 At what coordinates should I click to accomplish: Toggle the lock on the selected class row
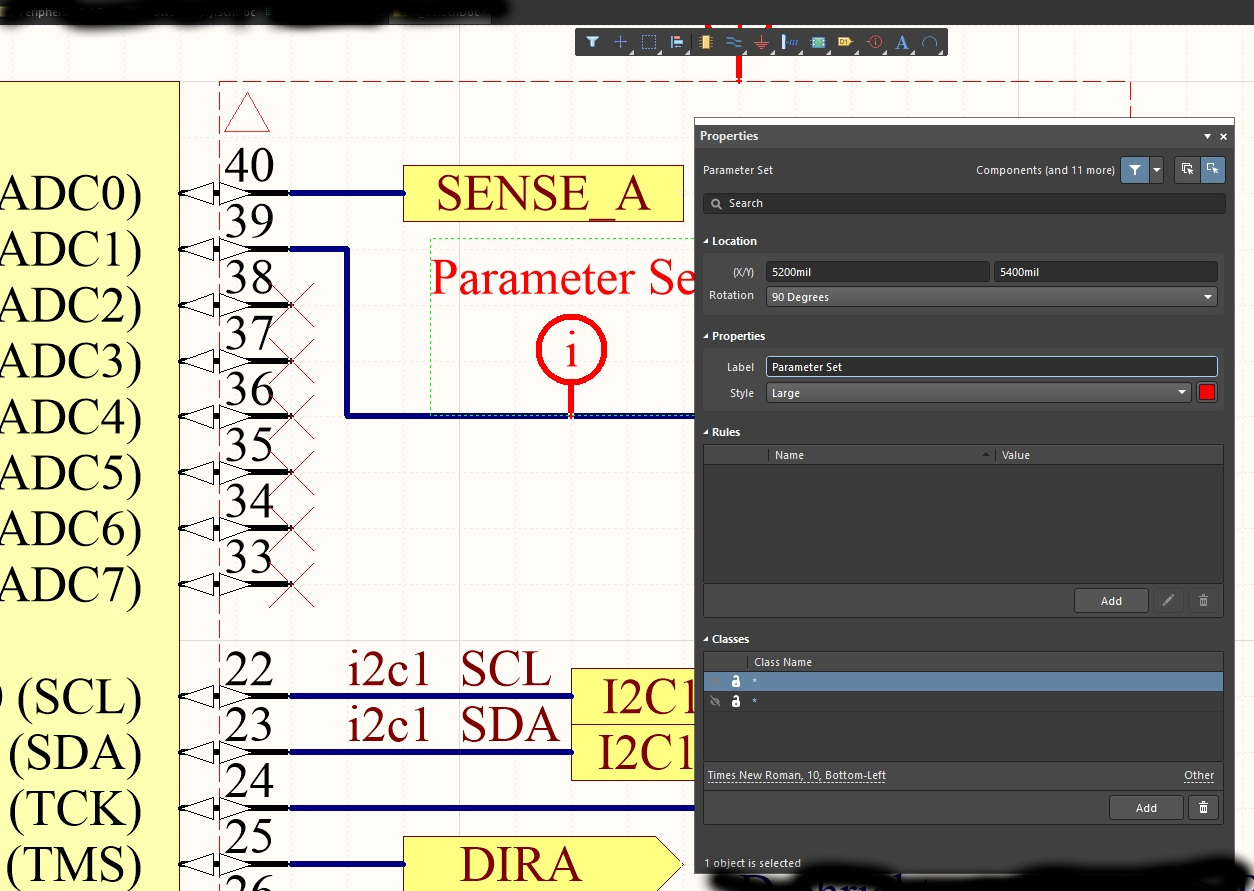736,681
